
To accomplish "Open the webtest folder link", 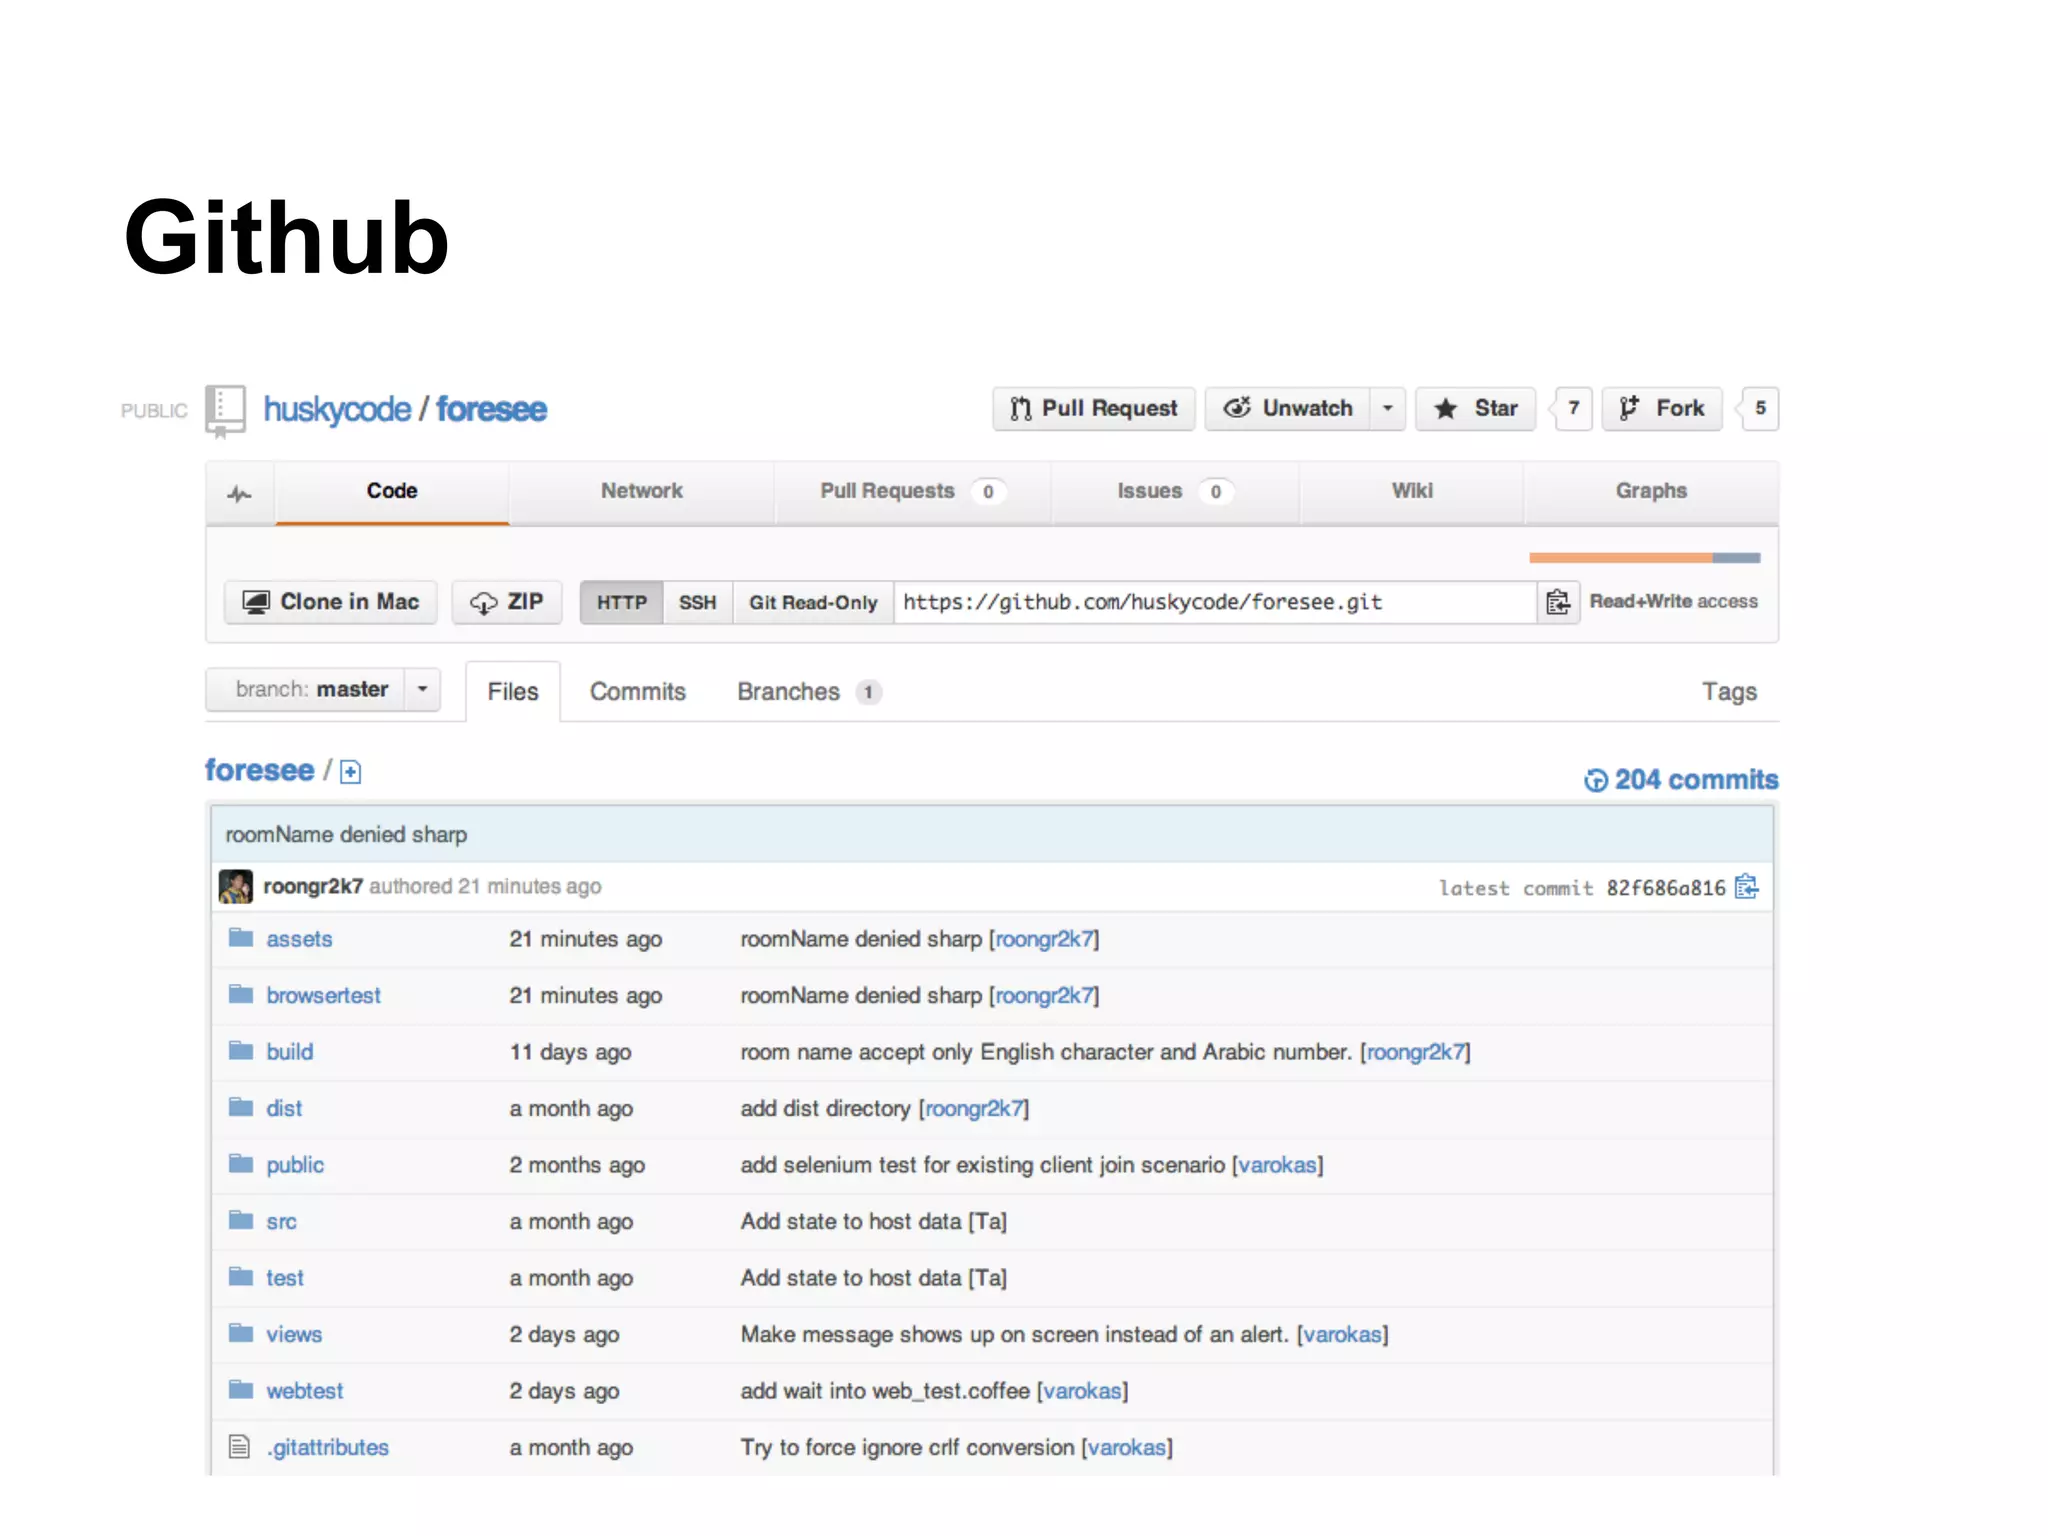I will pyautogui.click(x=304, y=1391).
